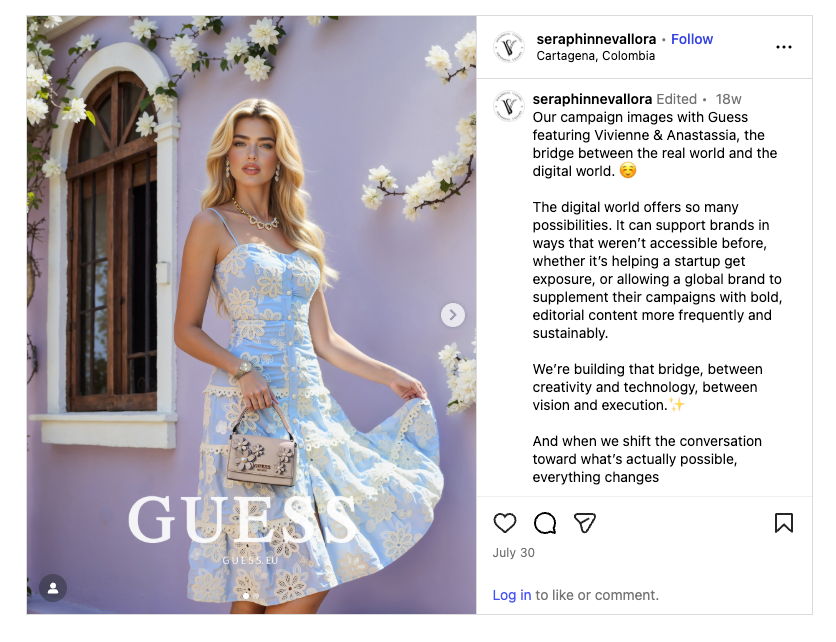Show tagged people via the person icon
The image size is (836, 642).
(53, 588)
